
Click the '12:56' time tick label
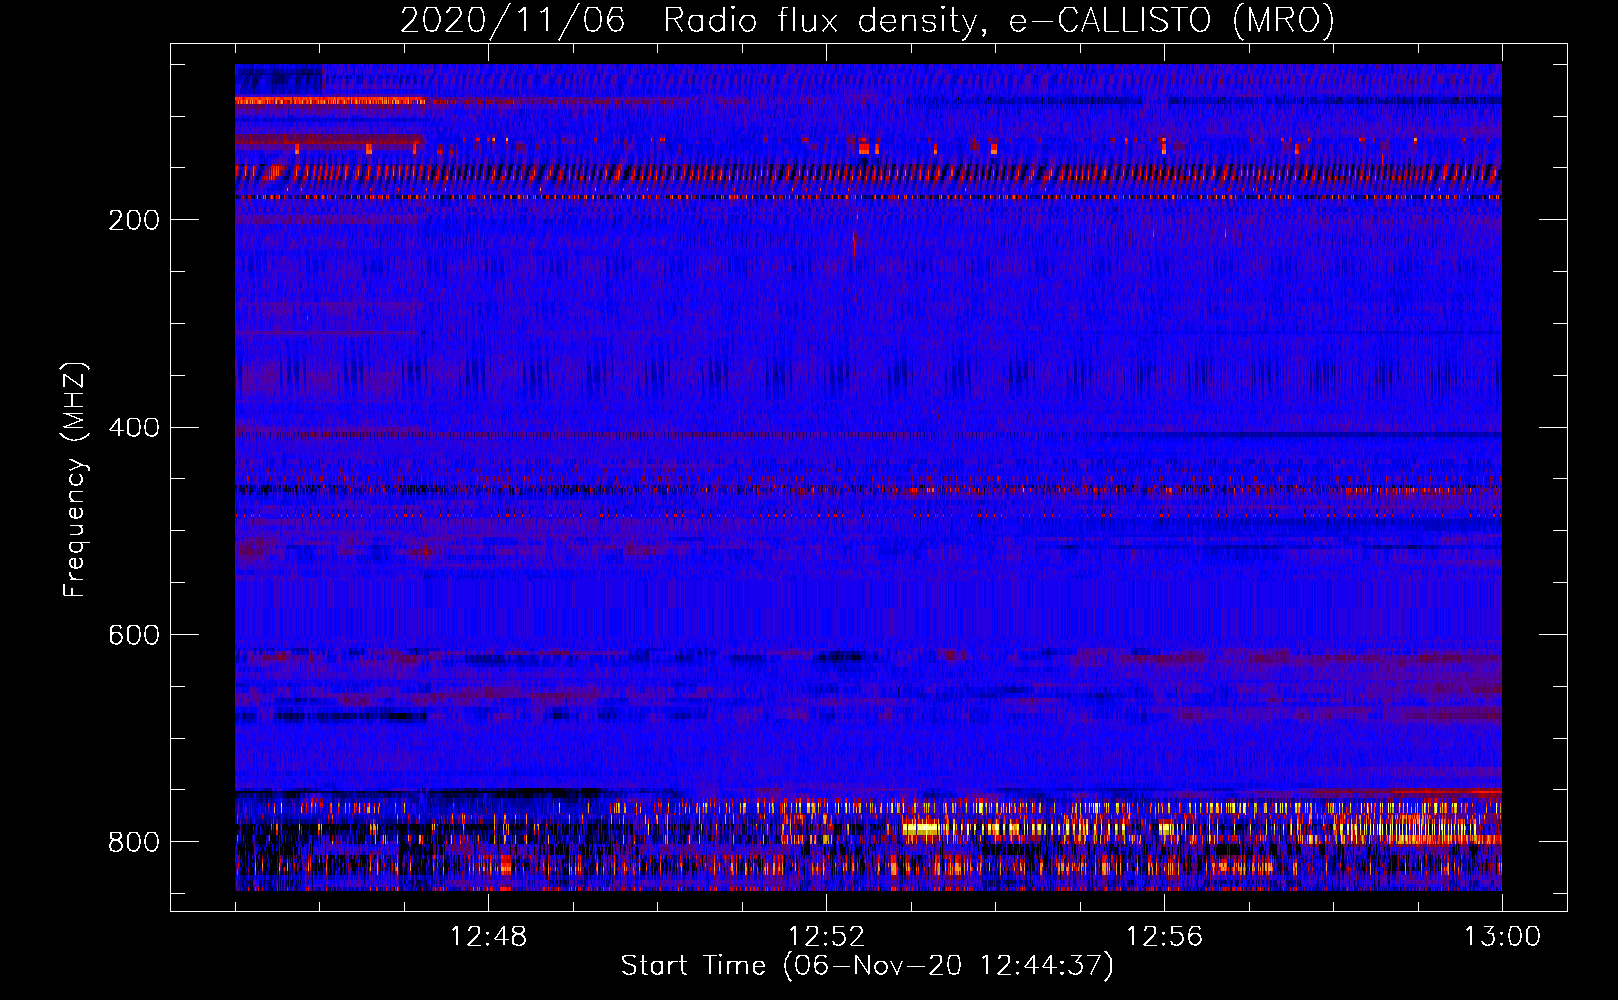[1164, 936]
